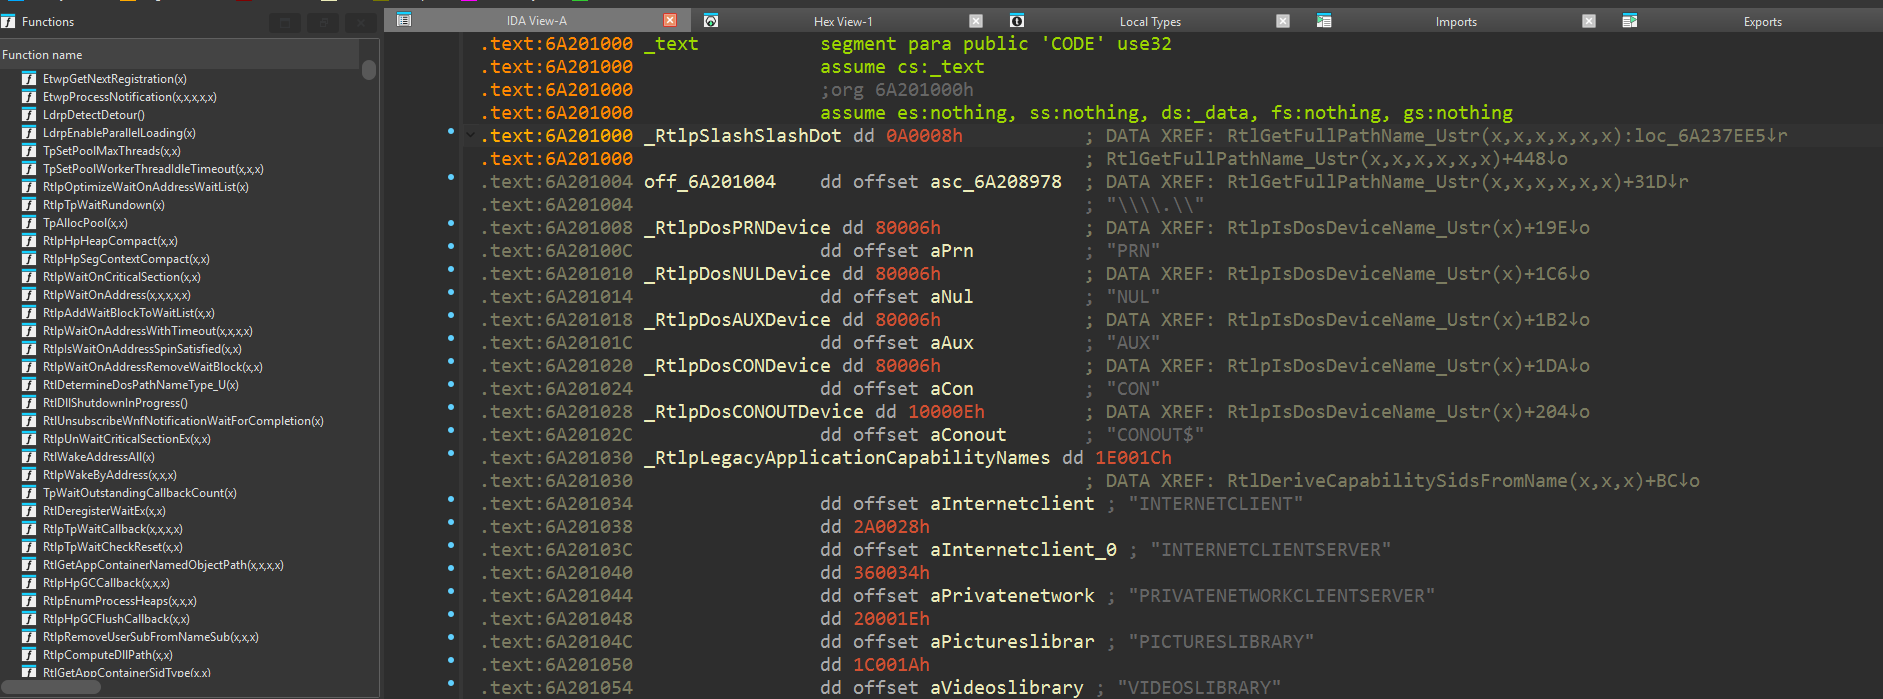Close the Functions panel

[361, 22]
